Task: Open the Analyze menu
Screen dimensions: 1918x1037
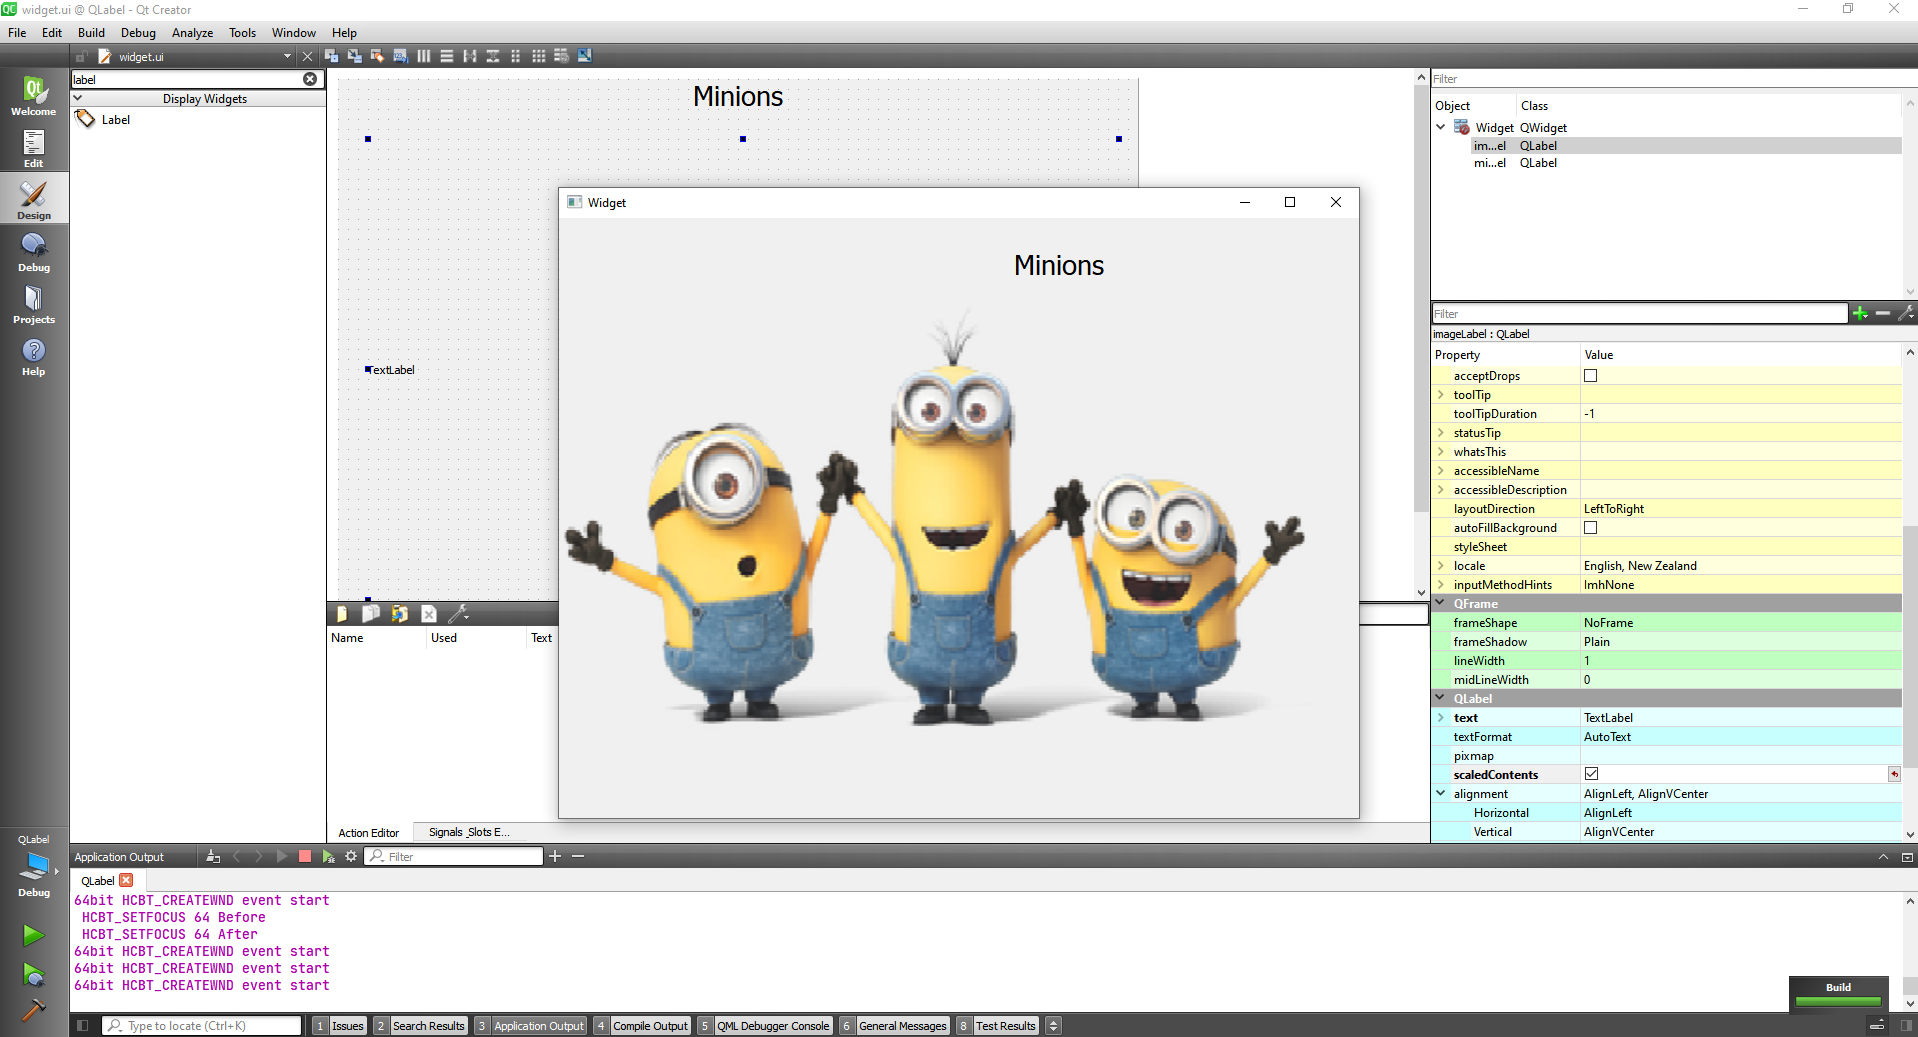Action: coord(192,33)
